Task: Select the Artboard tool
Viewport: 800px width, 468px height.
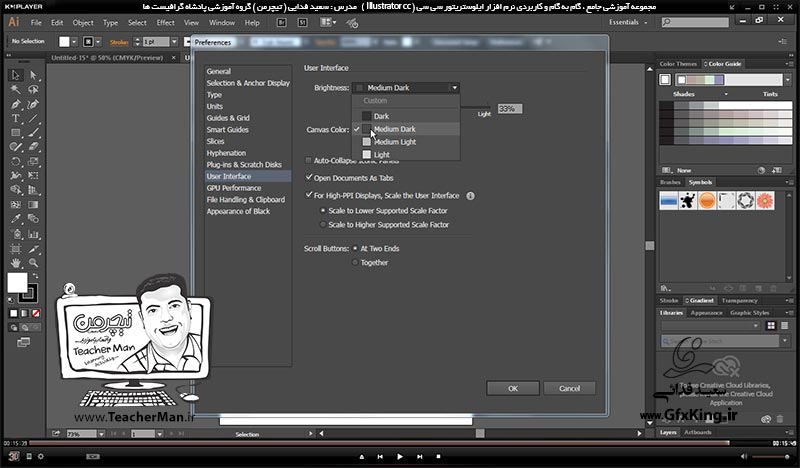Action: click(15, 249)
